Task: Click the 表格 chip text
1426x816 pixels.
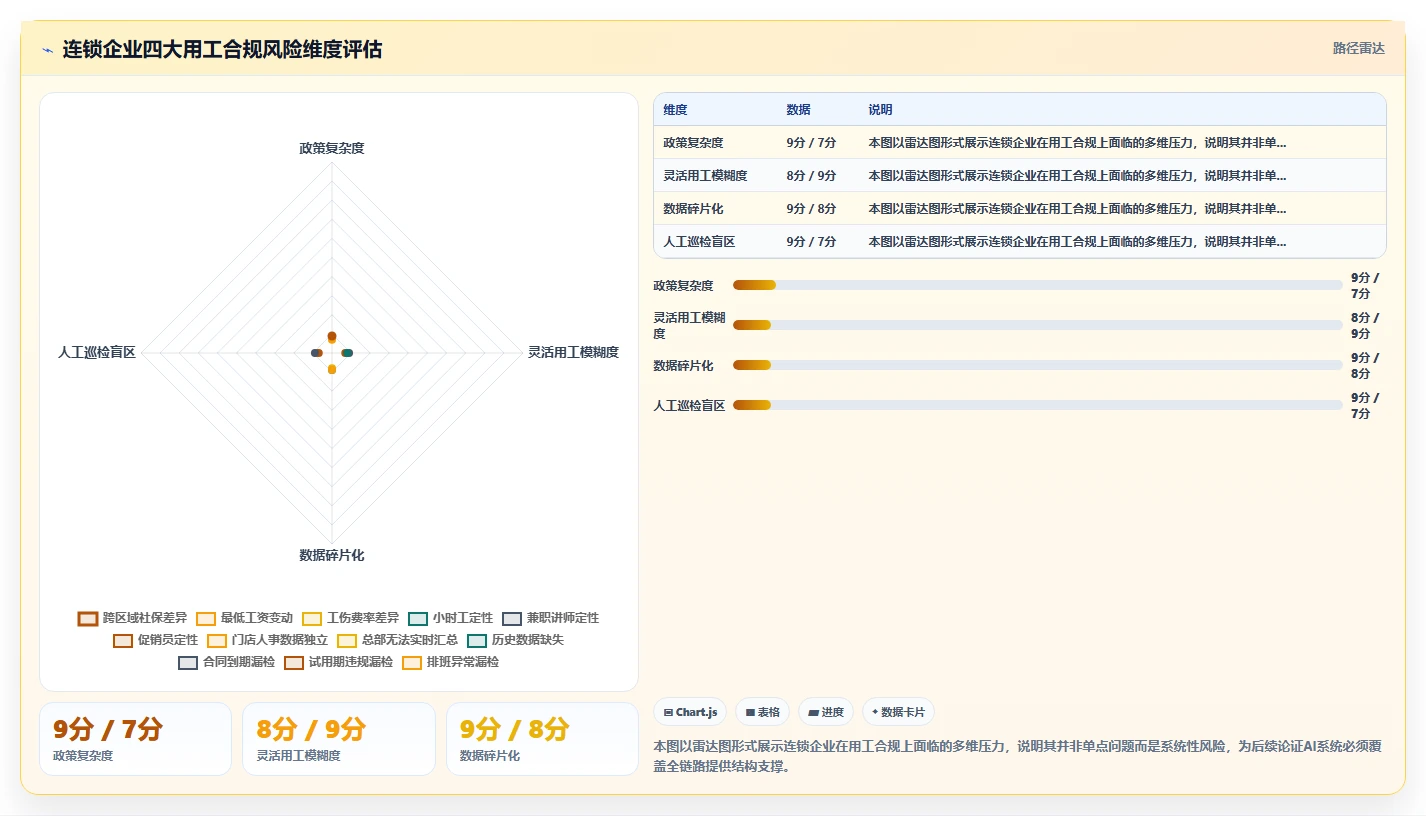Action: 768,713
